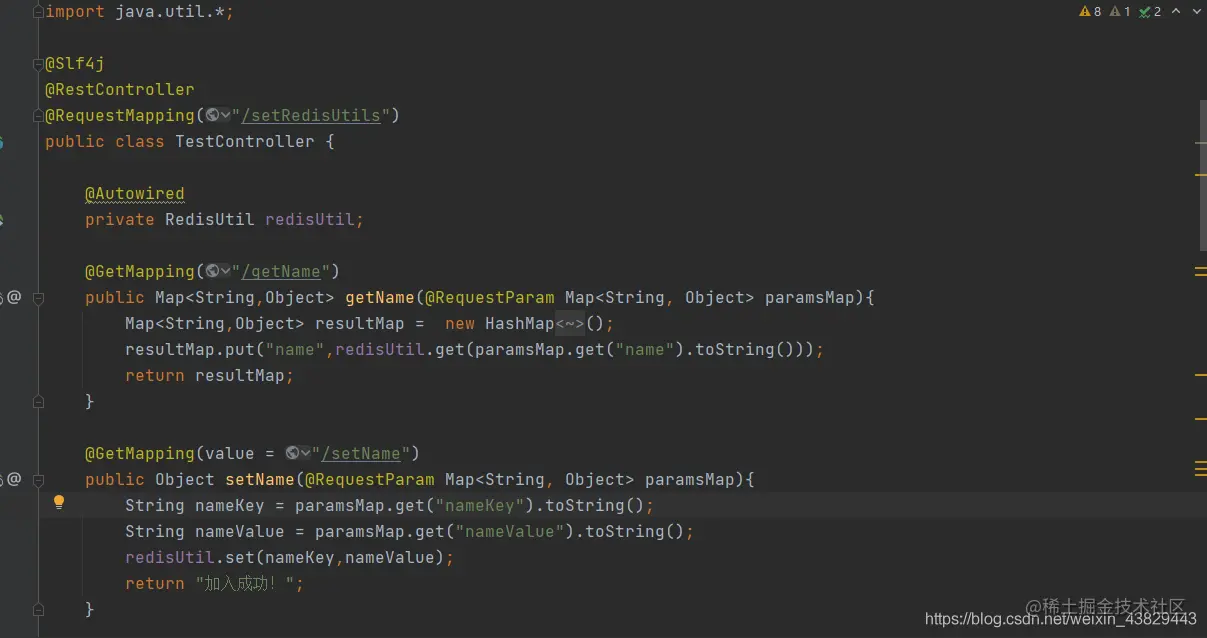Click the "import java.util.*;" statement
The image size is (1207, 638).
[140, 12]
